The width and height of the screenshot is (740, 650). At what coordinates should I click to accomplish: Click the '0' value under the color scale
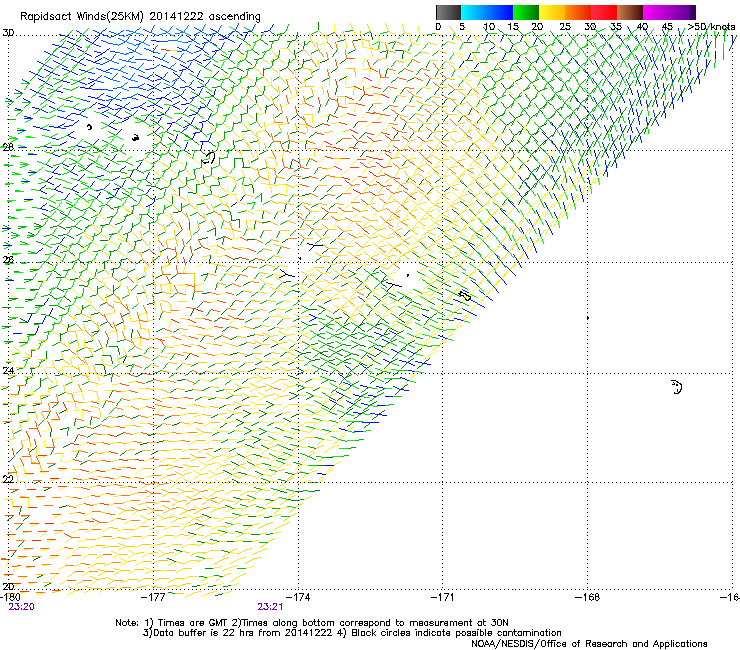point(438,26)
